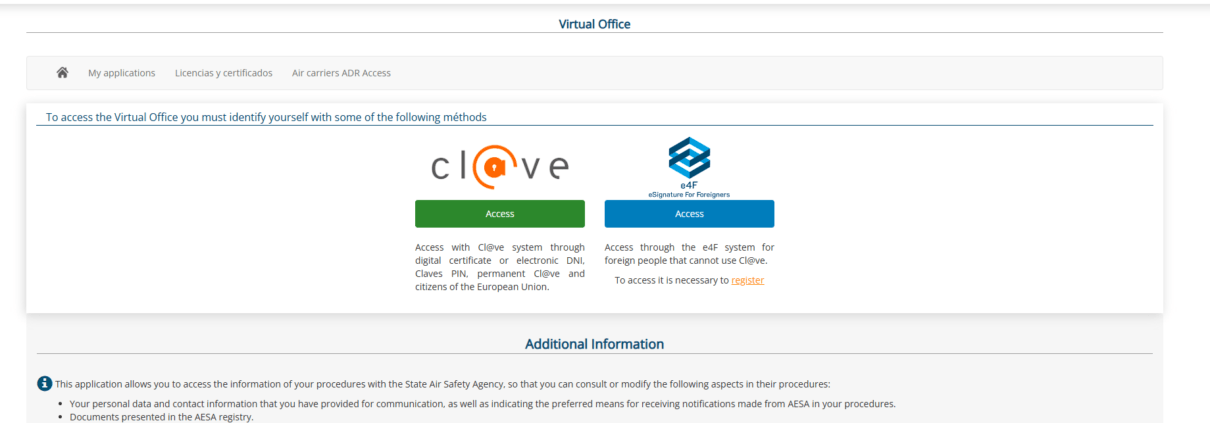Follow the orange register link
Screen dimensions: 1210x423
(747, 280)
